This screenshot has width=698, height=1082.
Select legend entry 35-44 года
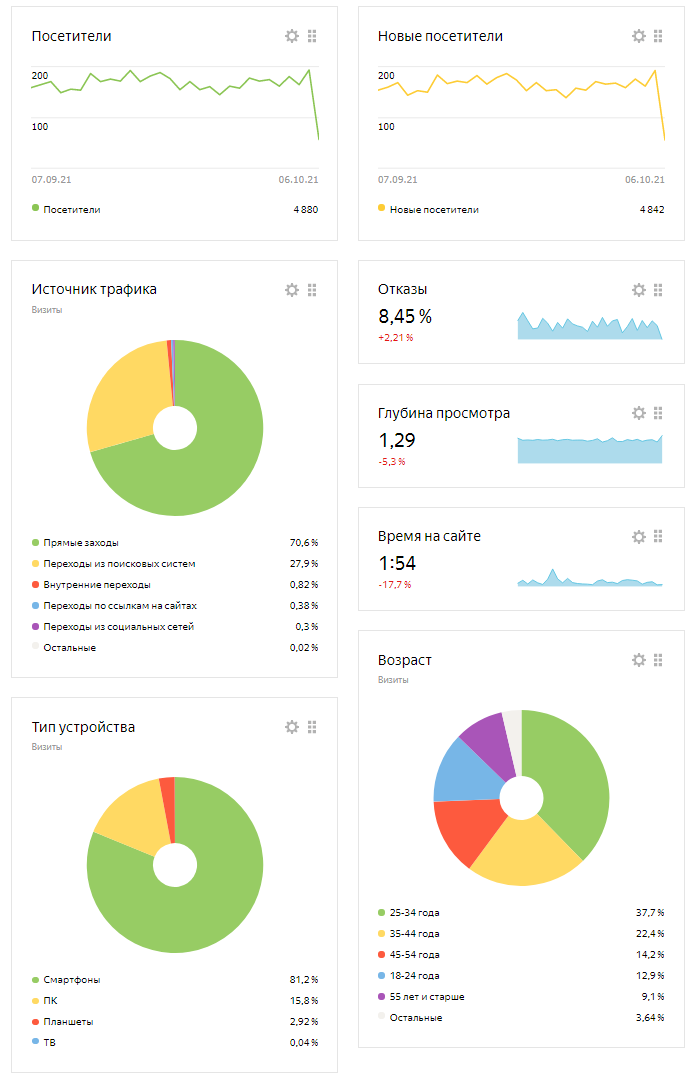click(x=415, y=934)
